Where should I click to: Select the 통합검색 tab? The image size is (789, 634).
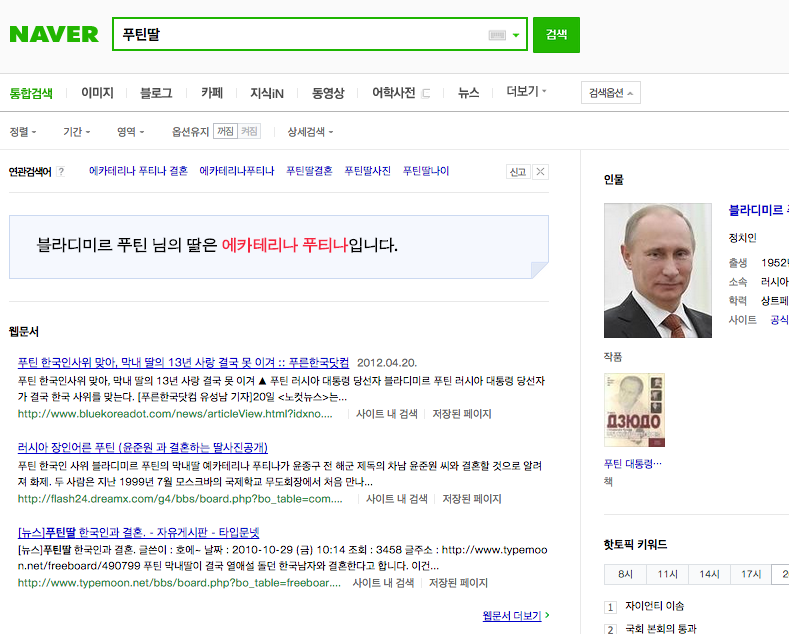(31, 93)
